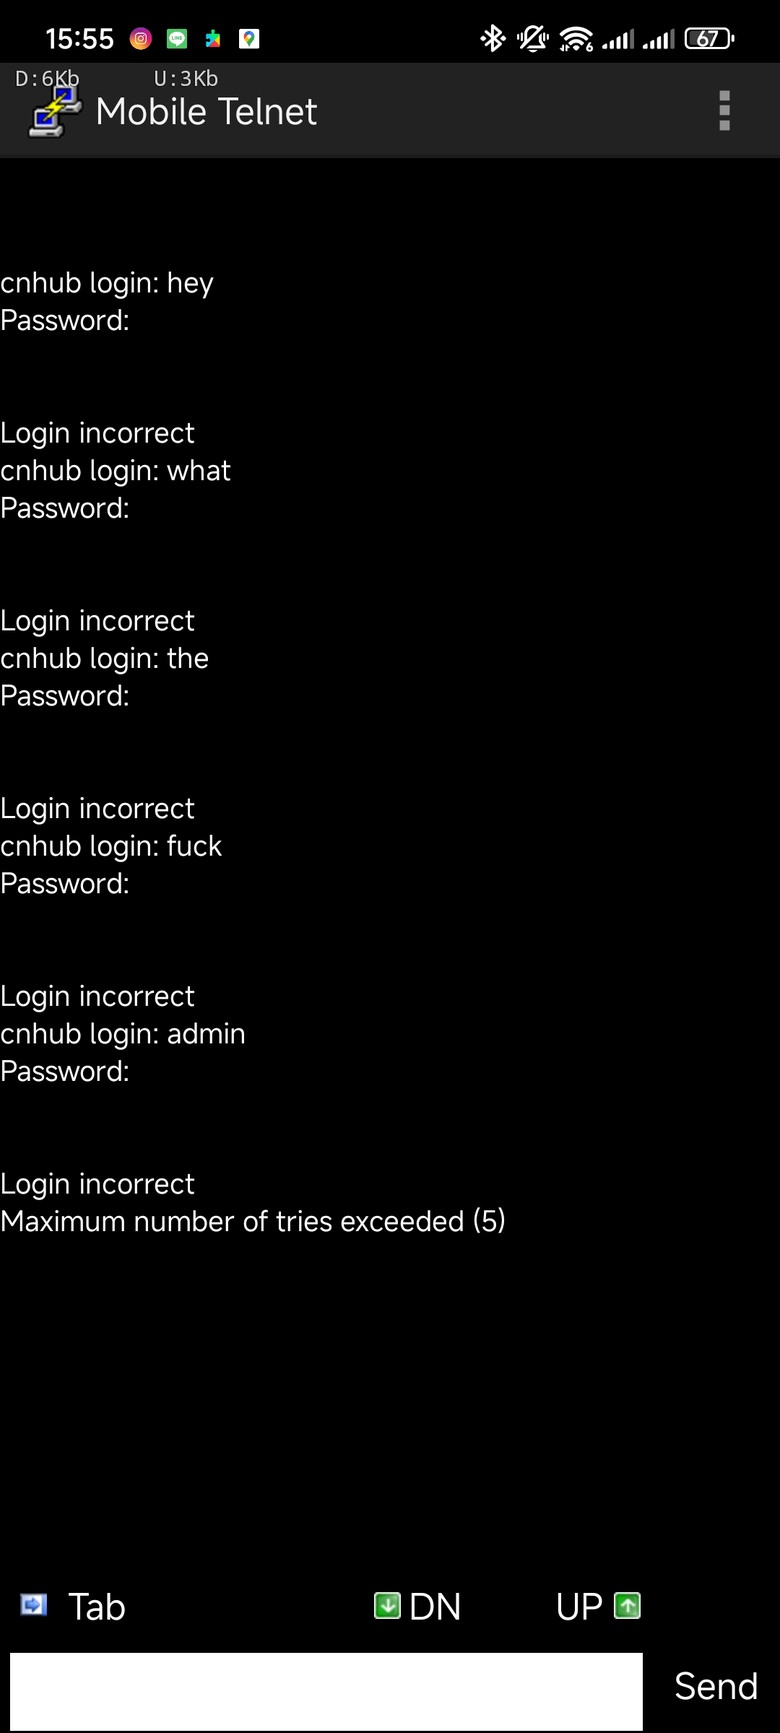The width and height of the screenshot is (780, 1733).
Task: Tap the Mobile Telnet app logo icon
Action: point(54,110)
